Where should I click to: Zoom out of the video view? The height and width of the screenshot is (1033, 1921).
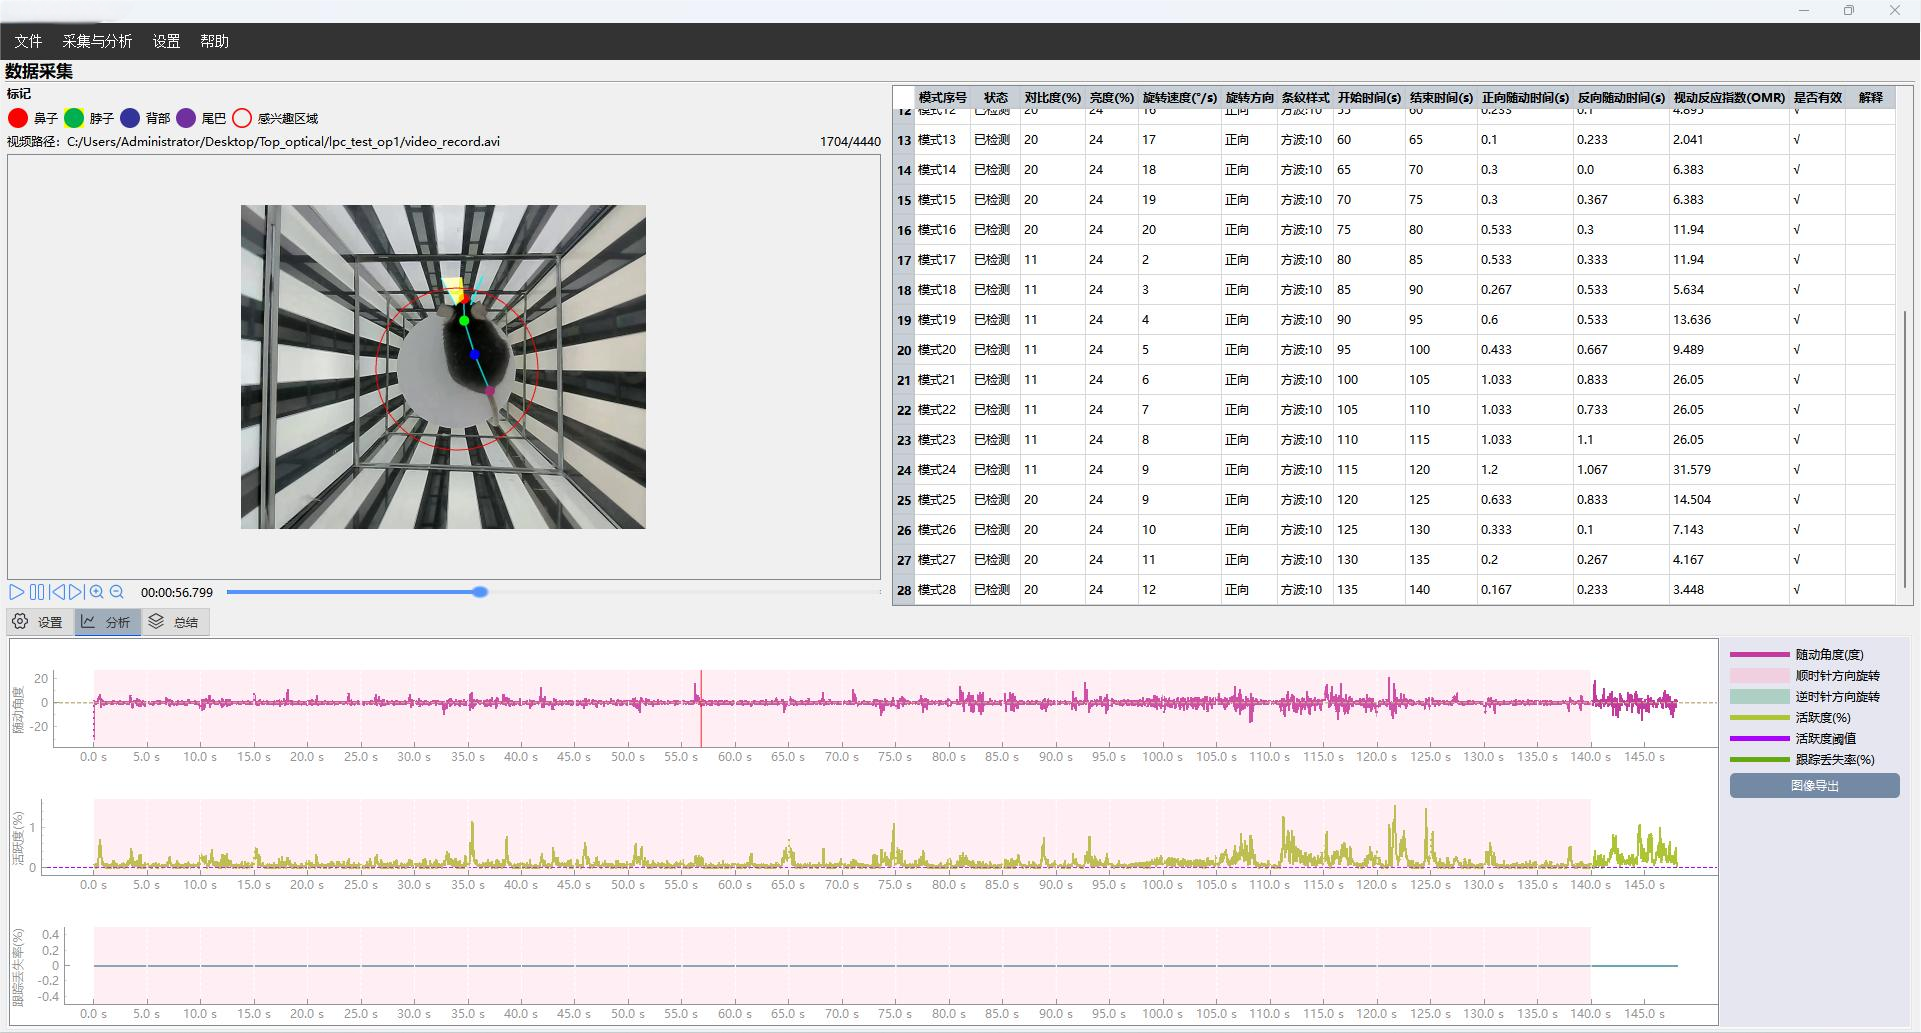coord(117,592)
